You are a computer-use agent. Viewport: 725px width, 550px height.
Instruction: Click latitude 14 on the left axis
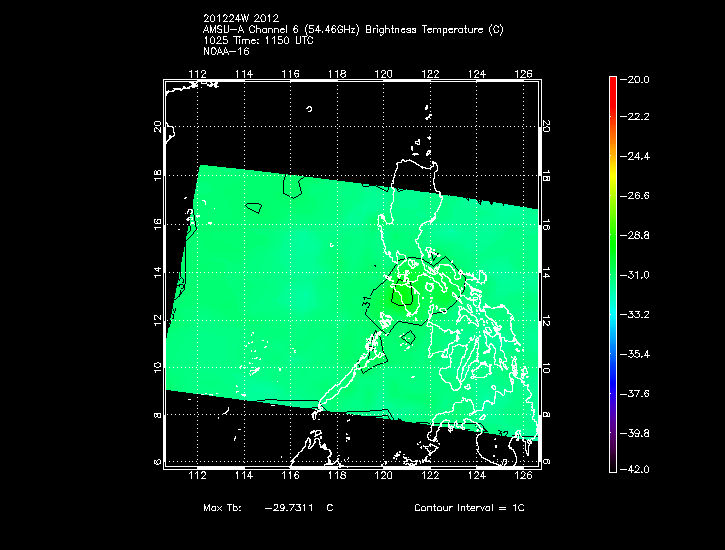point(158,272)
